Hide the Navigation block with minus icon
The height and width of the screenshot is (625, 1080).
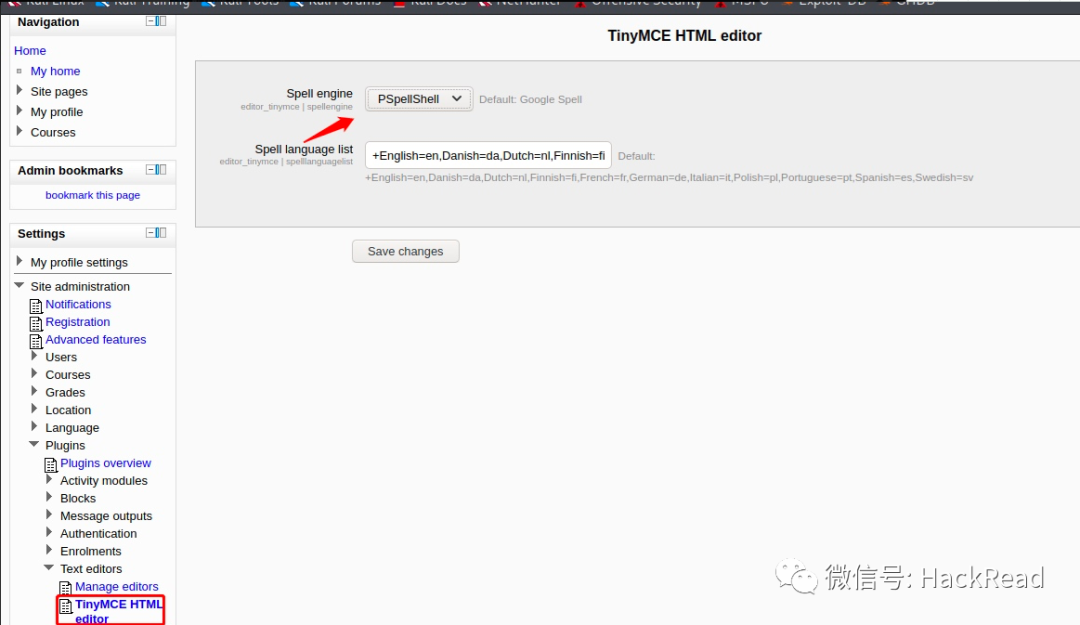pos(150,21)
